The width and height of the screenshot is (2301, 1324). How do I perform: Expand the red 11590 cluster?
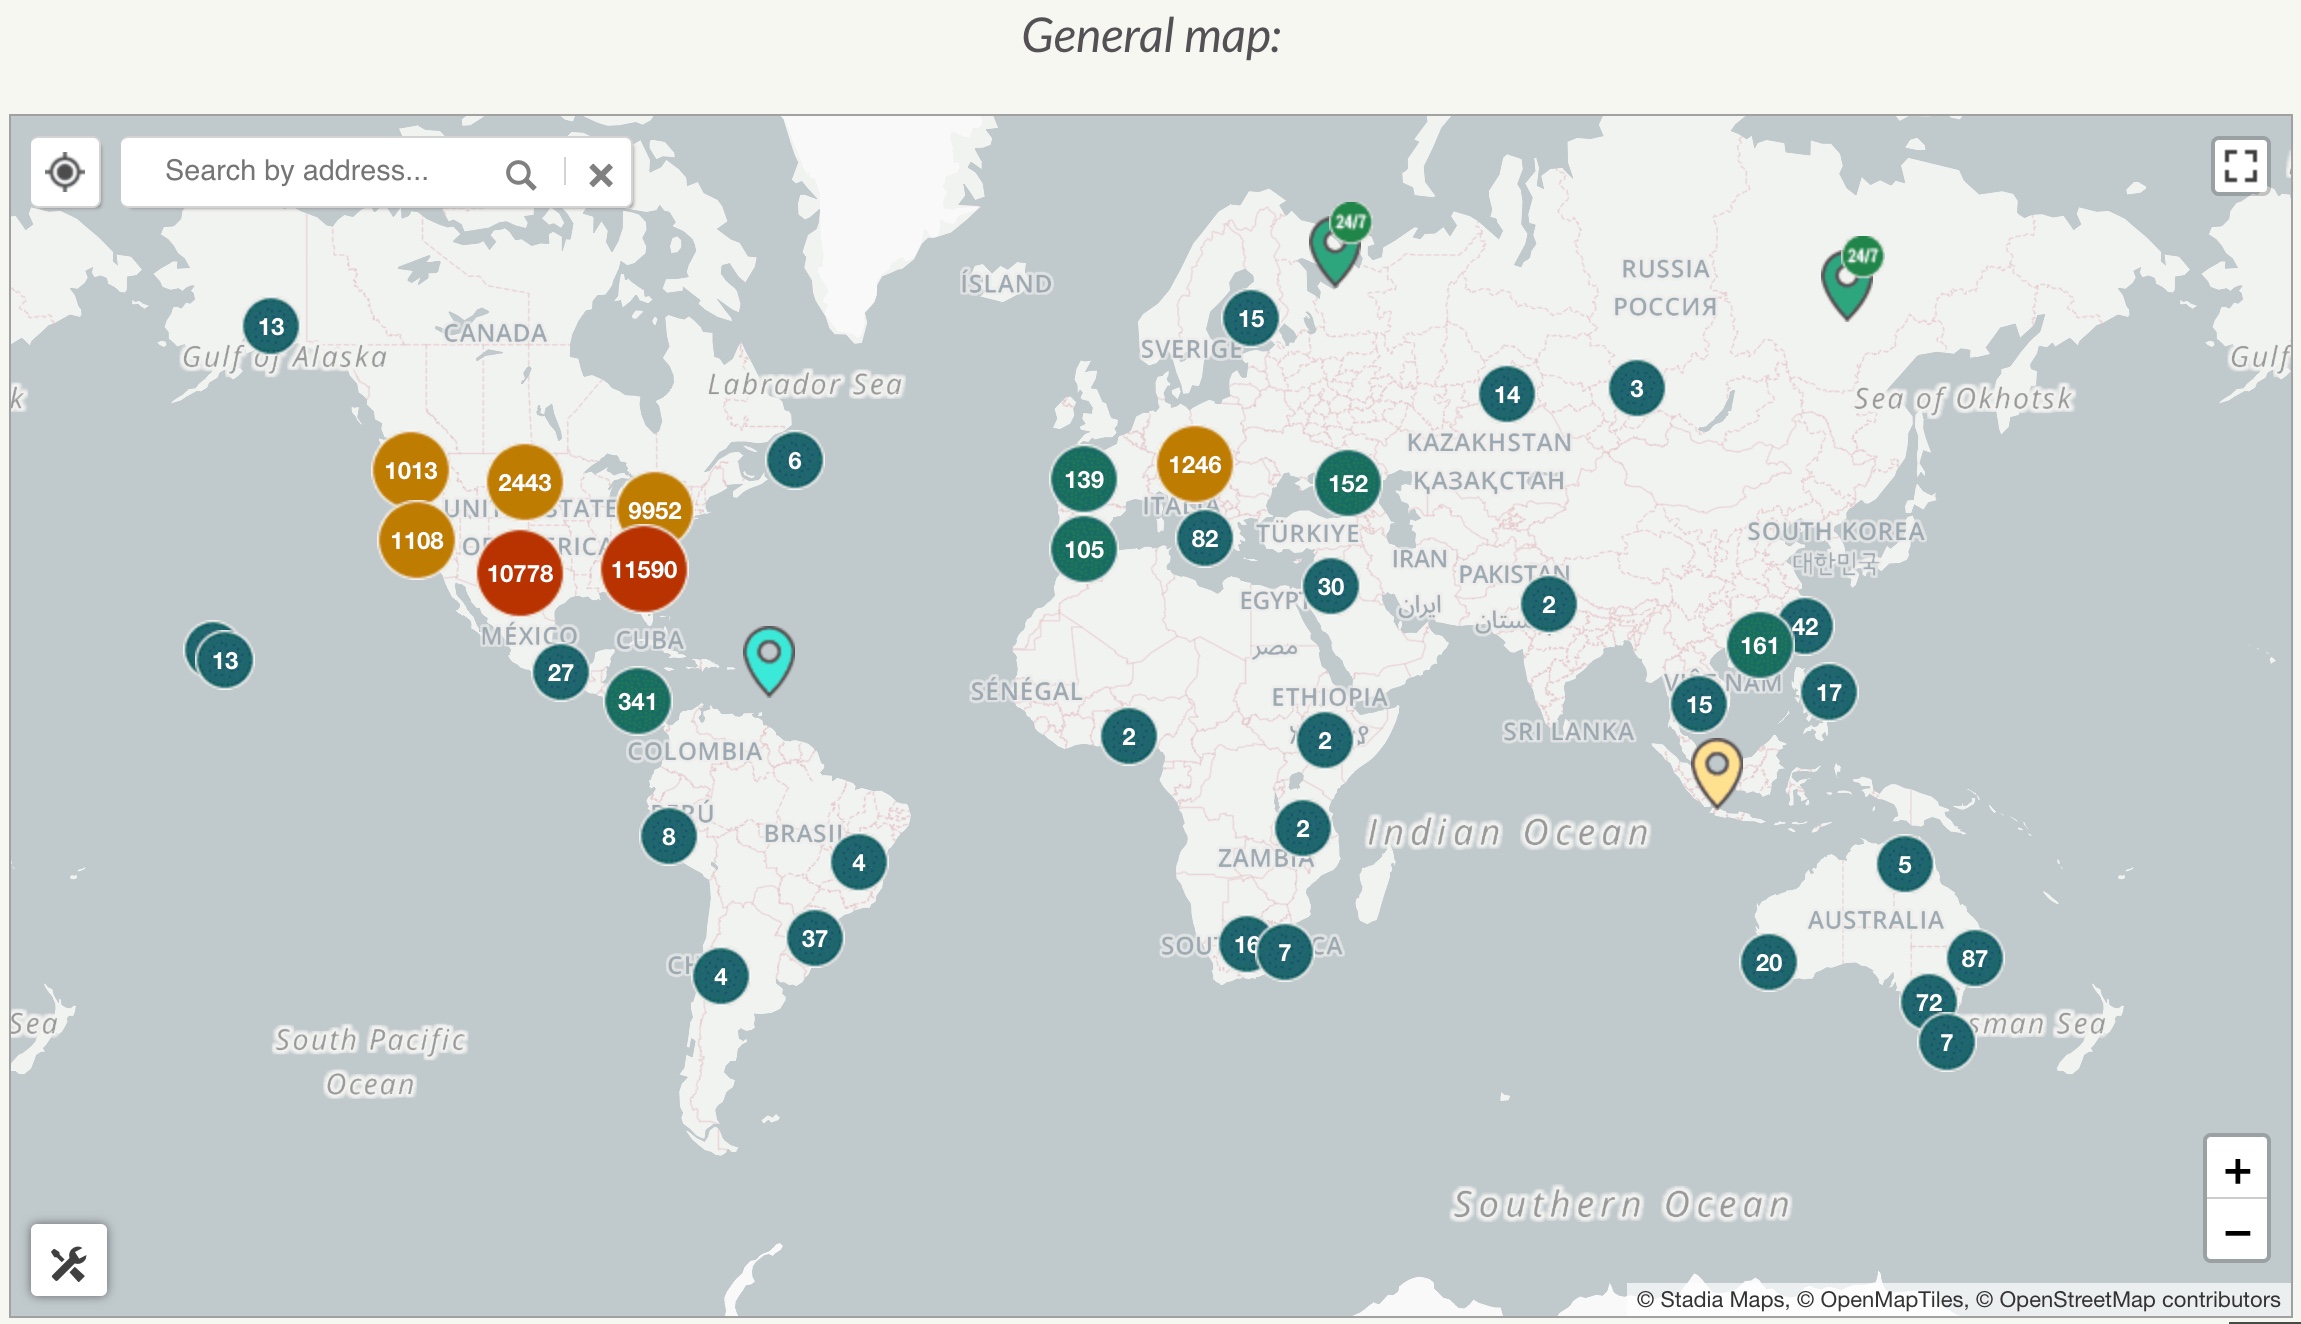tap(644, 570)
